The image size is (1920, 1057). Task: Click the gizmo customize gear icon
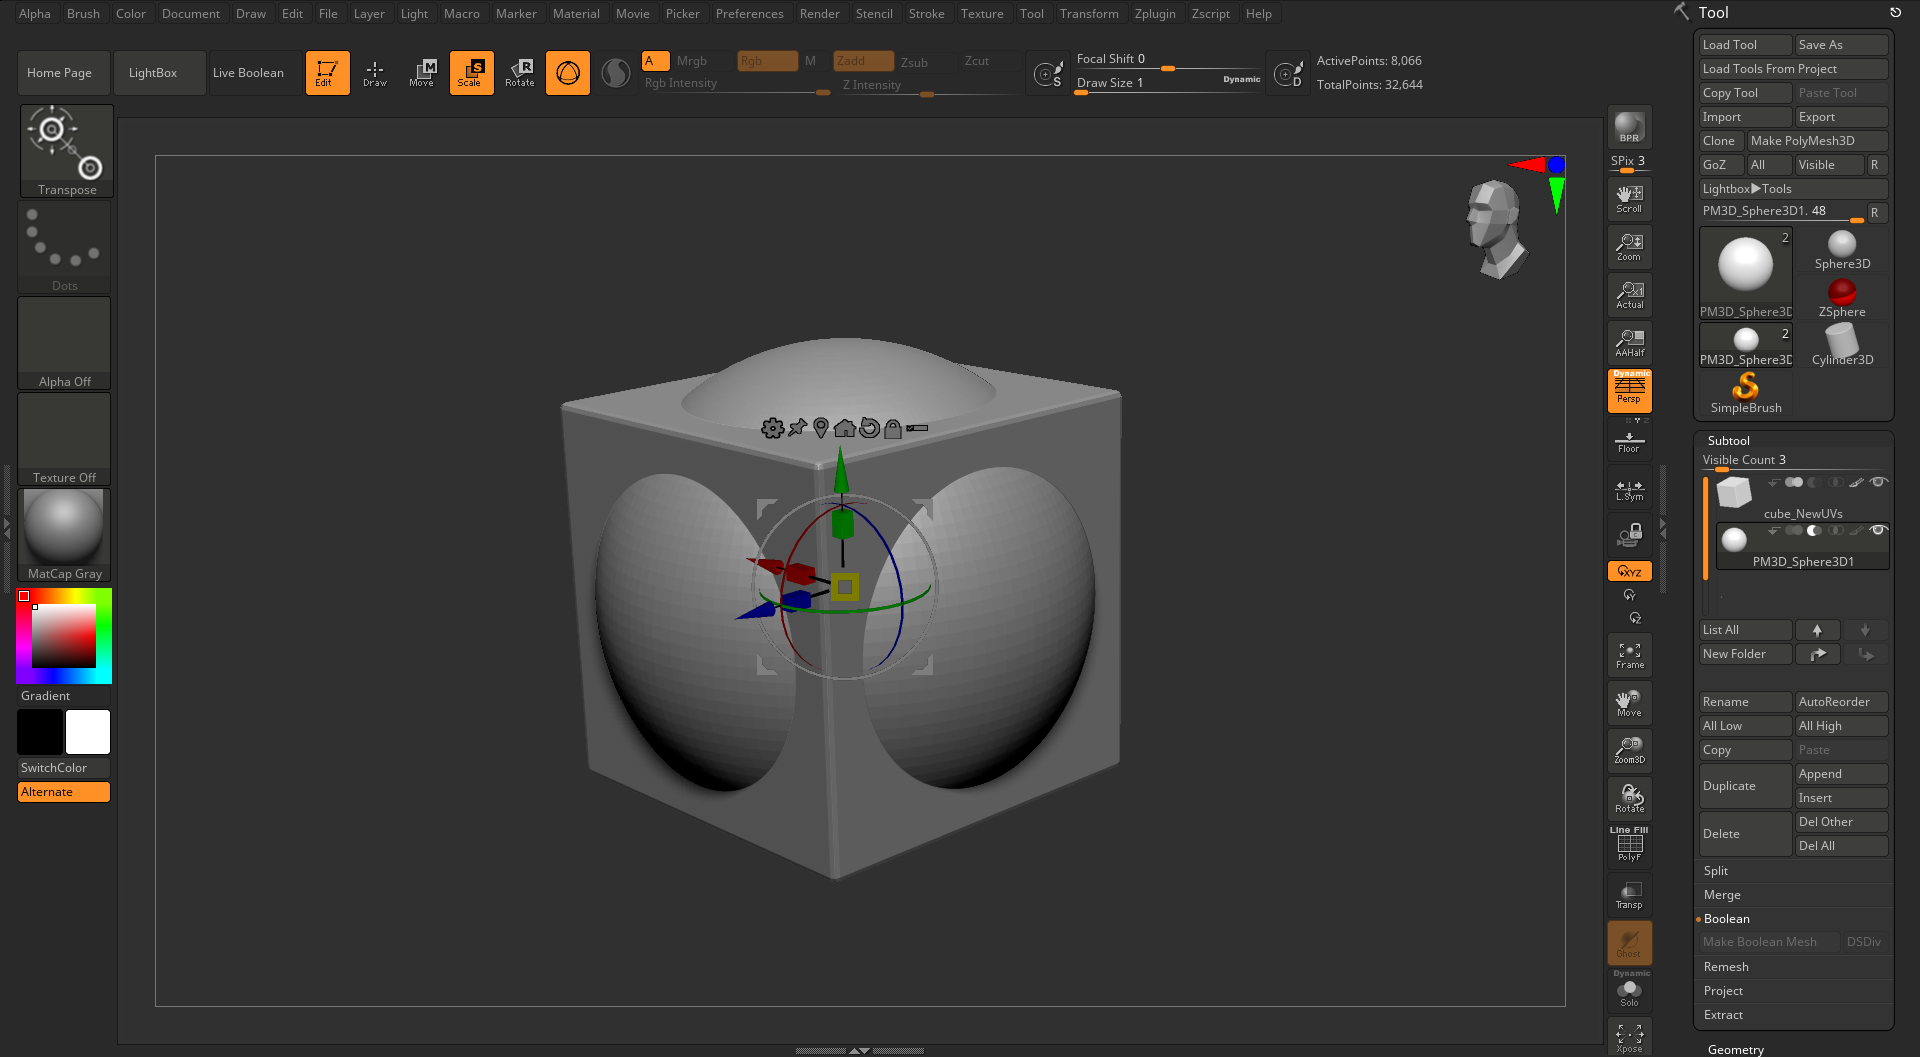(772, 428)
